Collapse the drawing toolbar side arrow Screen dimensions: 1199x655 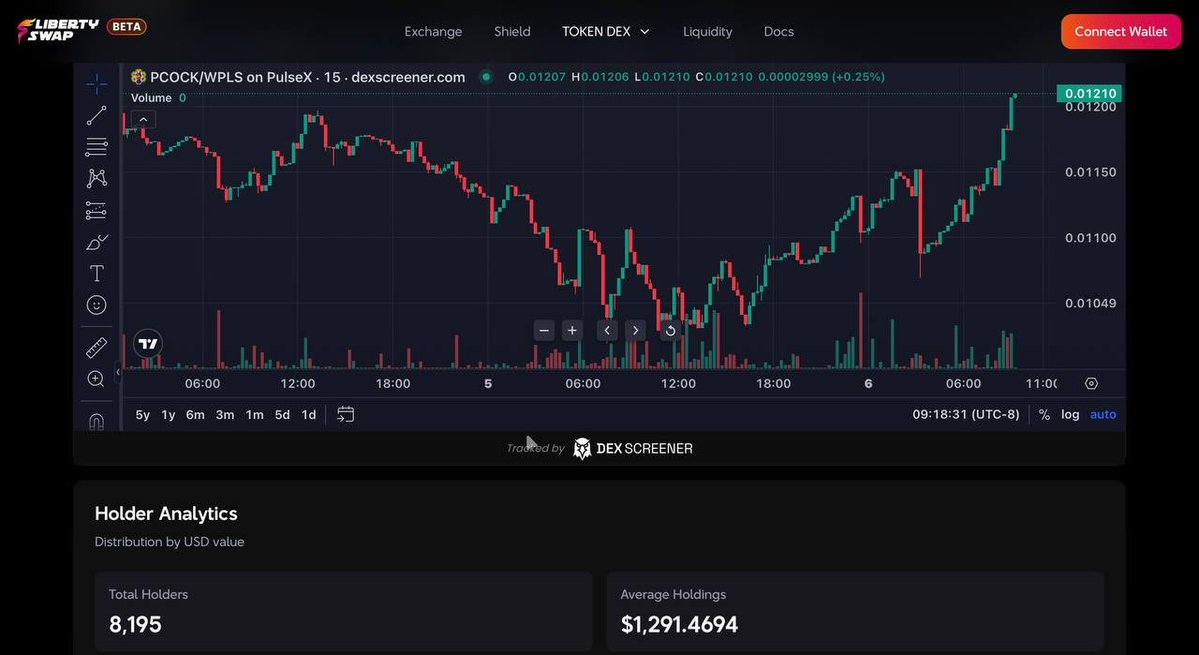point(118,372)
